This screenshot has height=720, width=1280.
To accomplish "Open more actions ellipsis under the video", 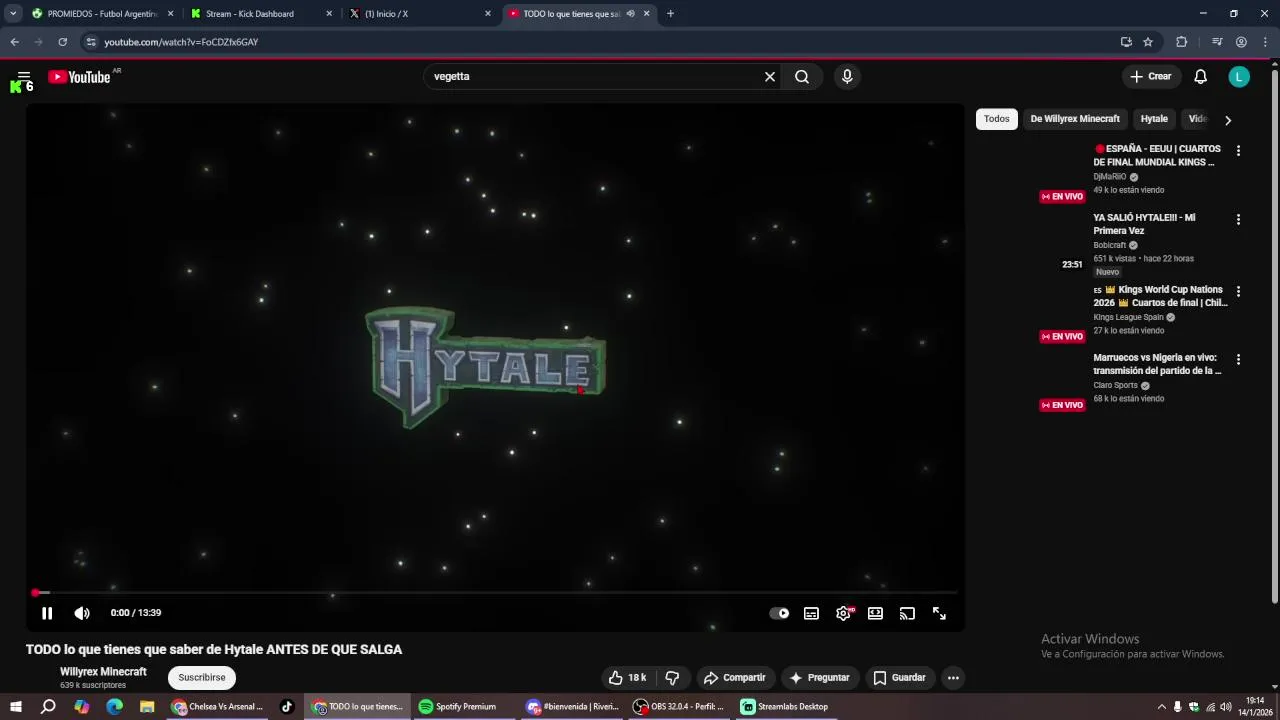I will coord(953,677).
